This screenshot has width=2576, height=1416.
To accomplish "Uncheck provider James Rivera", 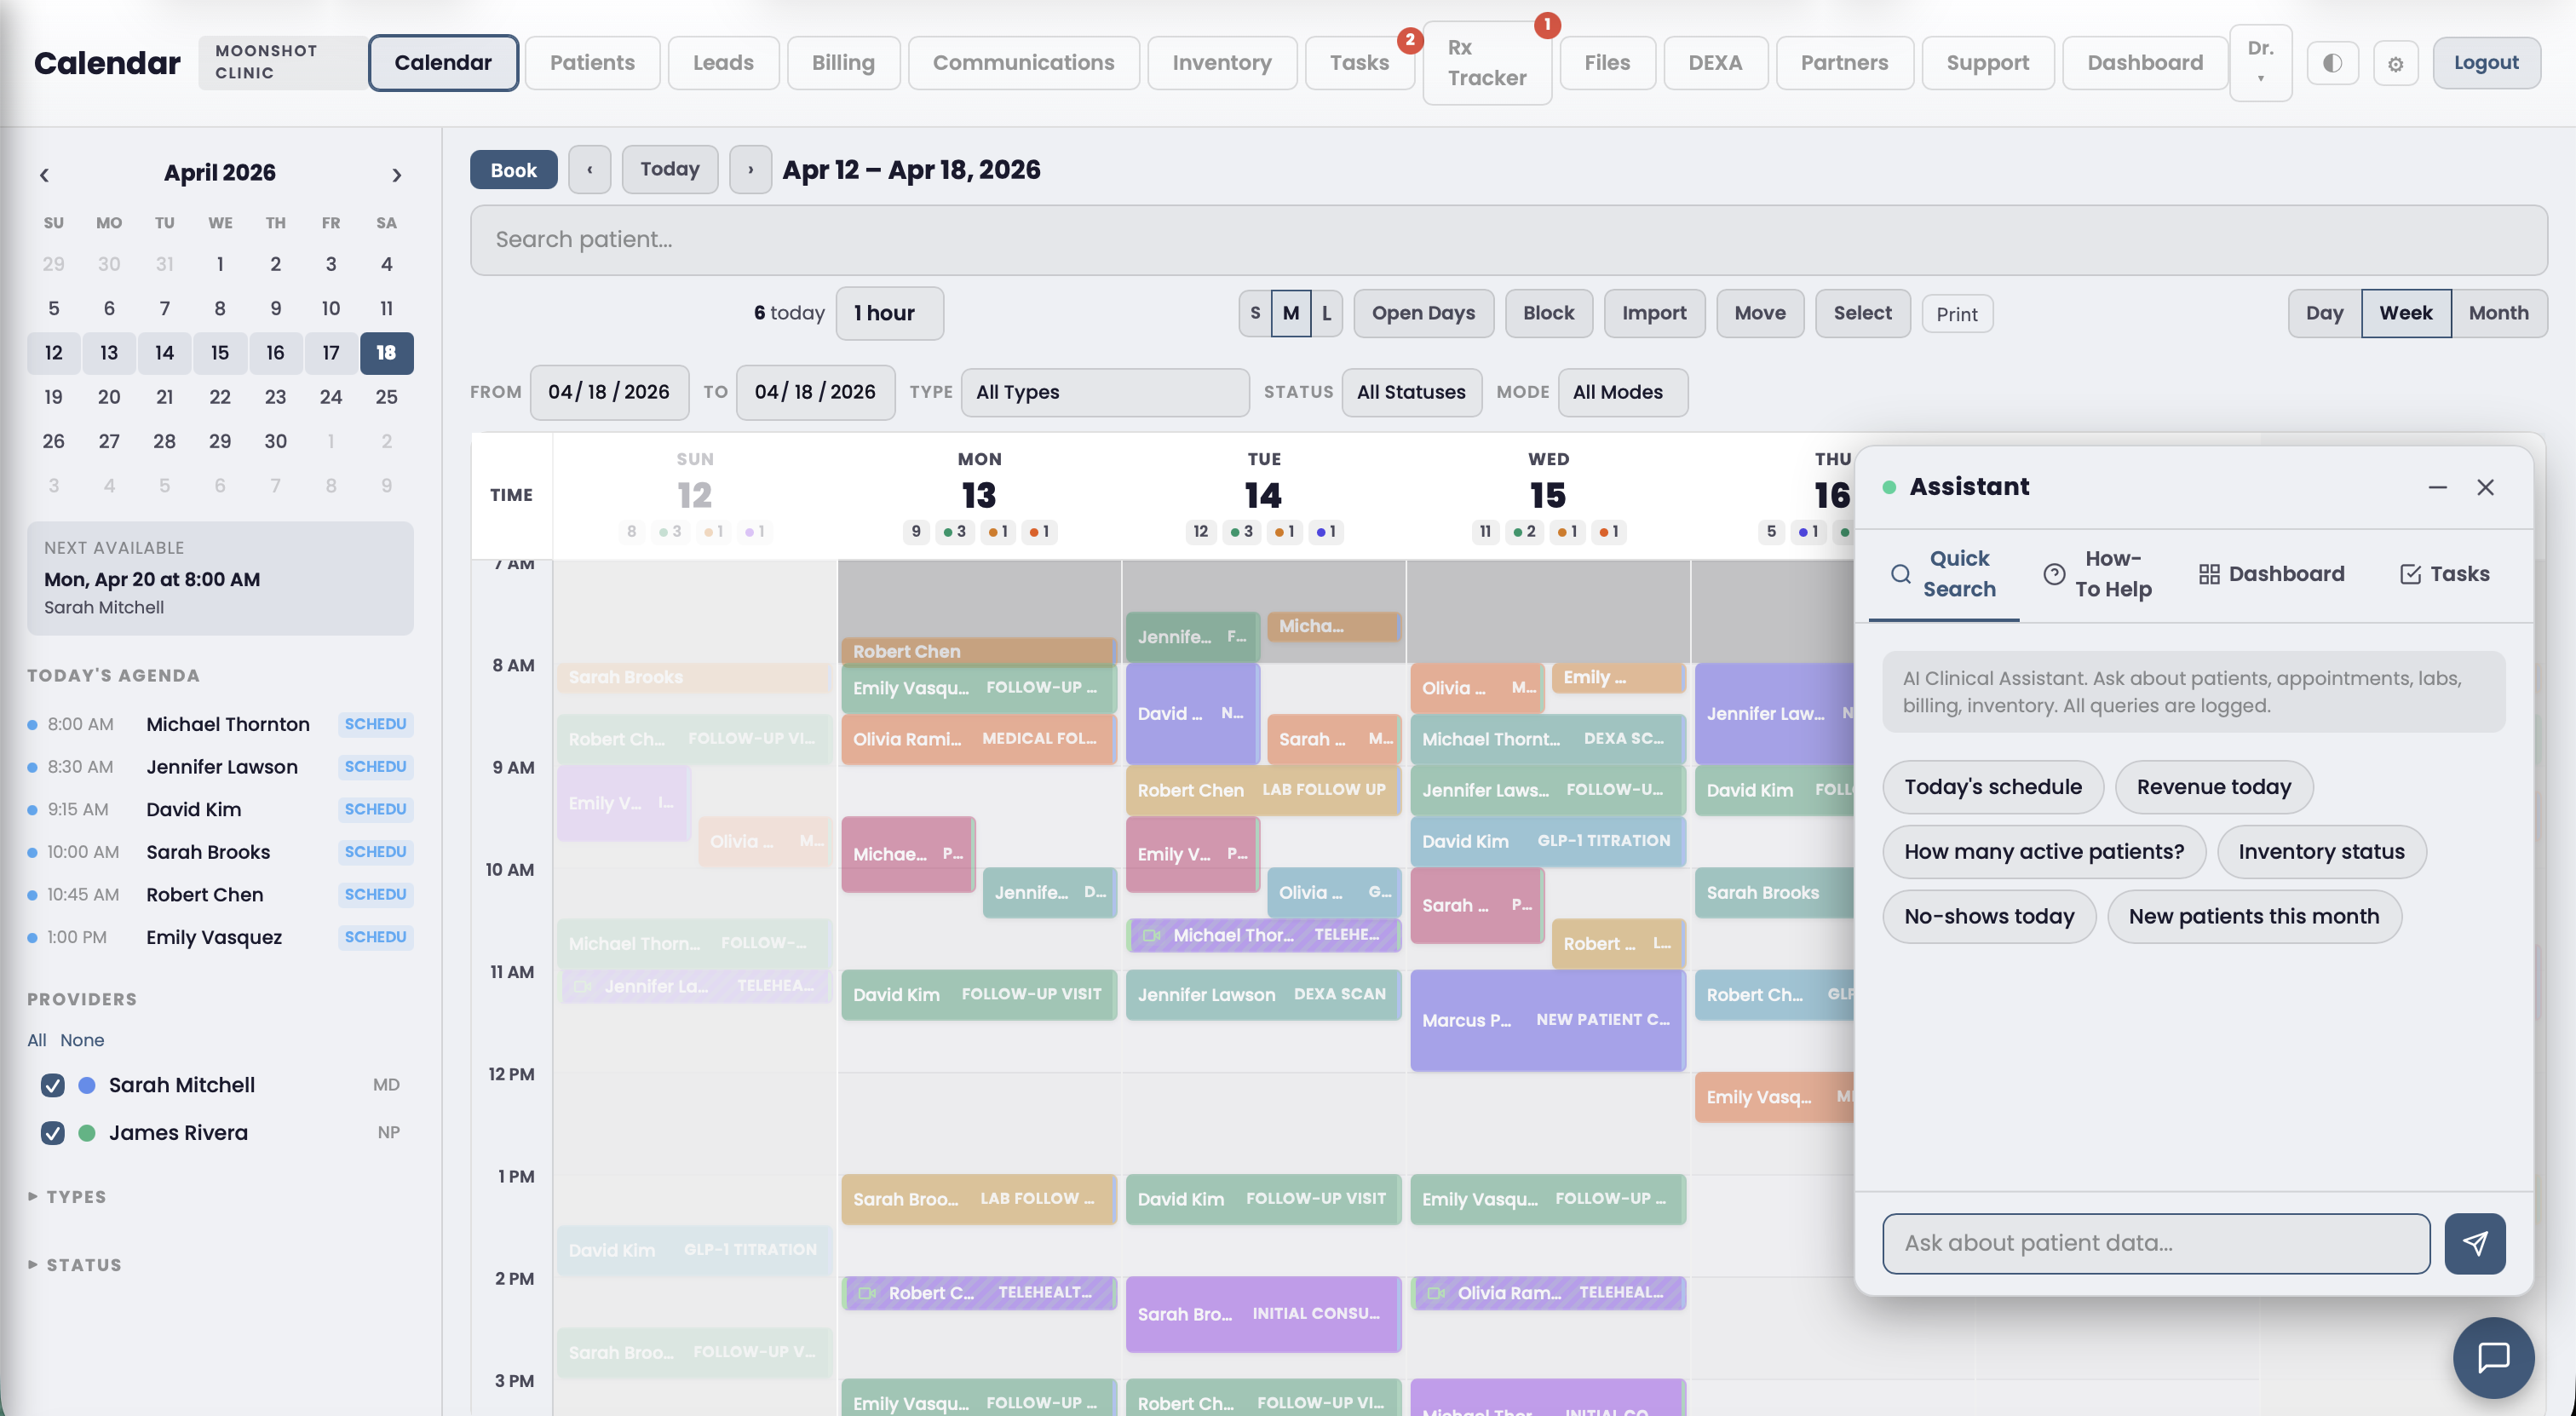I will pyautogui.click(x=52, y=1133).
